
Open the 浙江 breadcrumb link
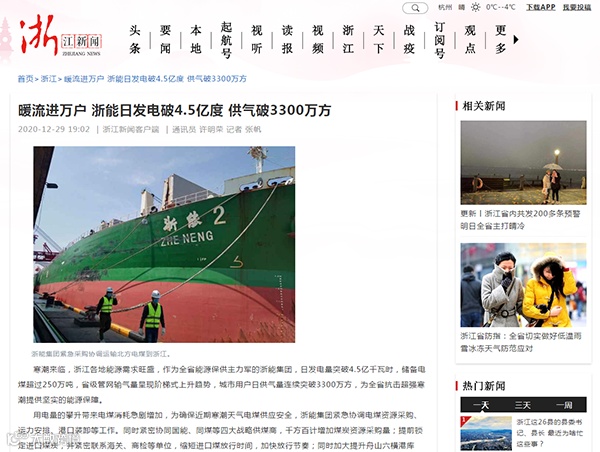coord(48,79)
